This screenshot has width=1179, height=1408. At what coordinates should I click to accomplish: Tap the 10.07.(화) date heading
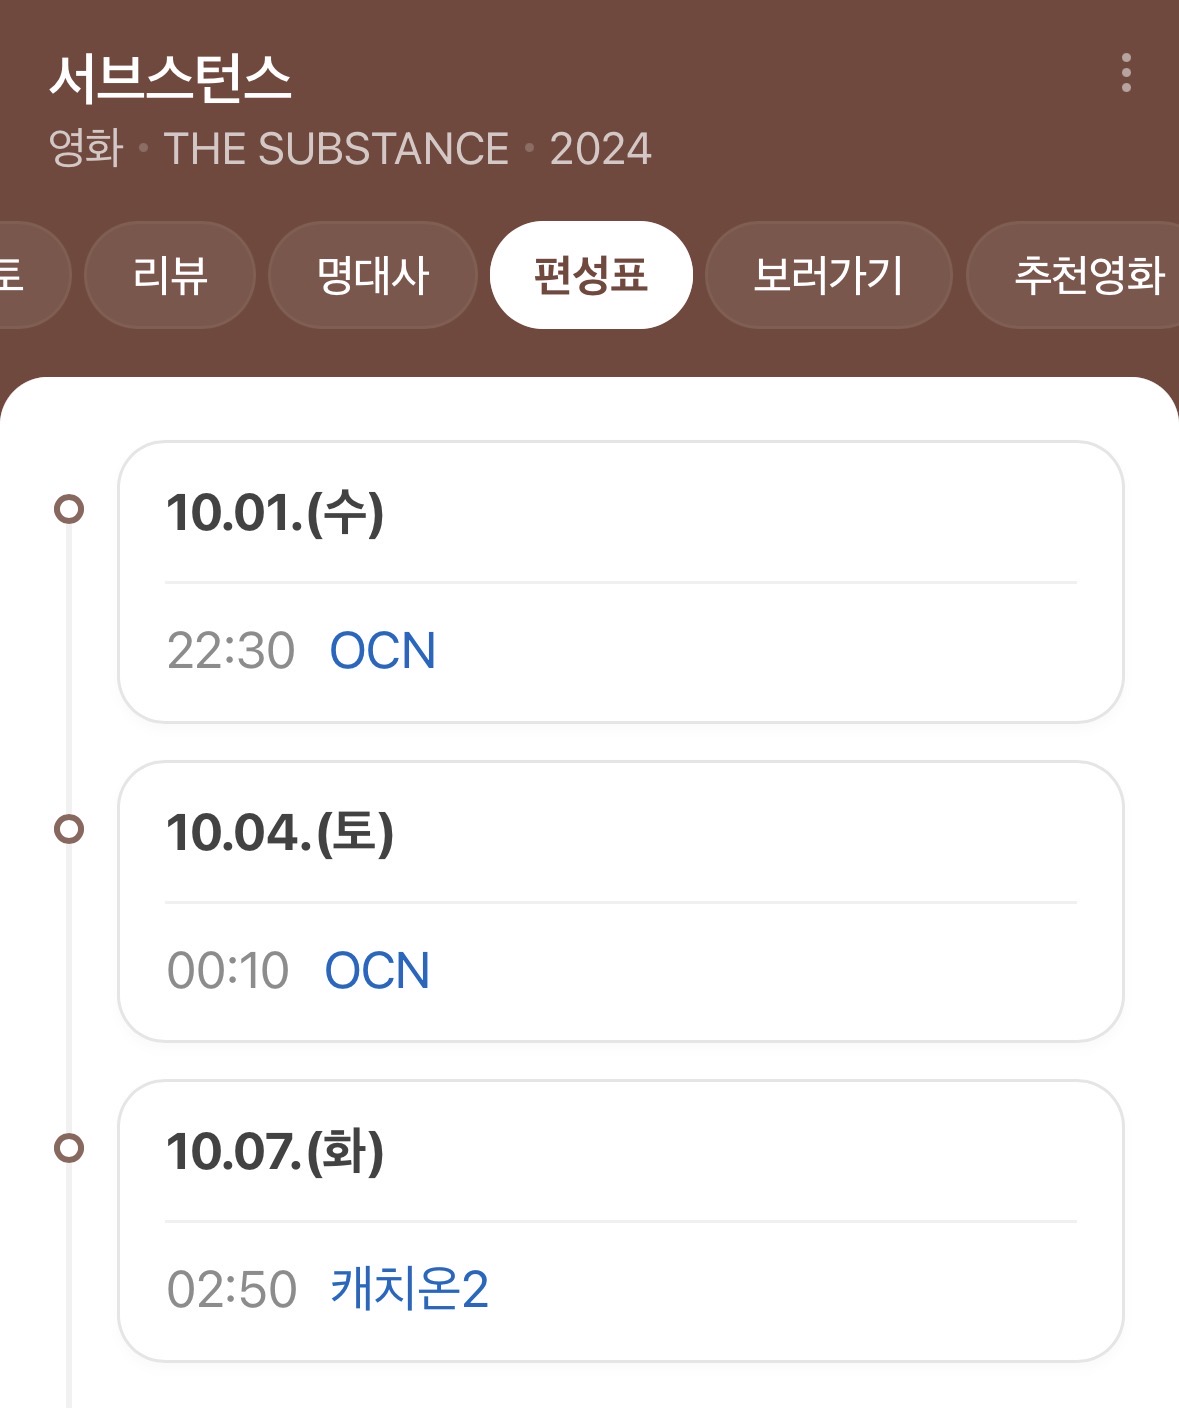pos(275,1152)
